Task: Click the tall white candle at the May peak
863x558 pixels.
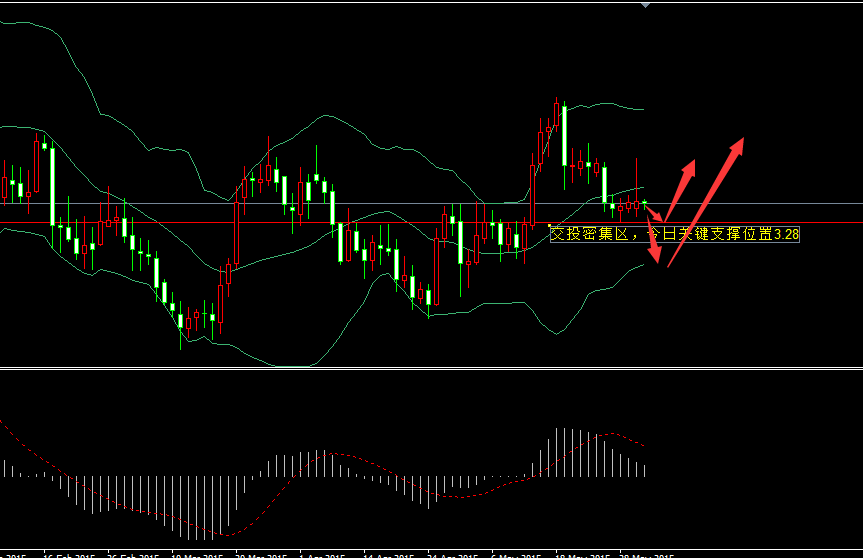Action: 564,135
